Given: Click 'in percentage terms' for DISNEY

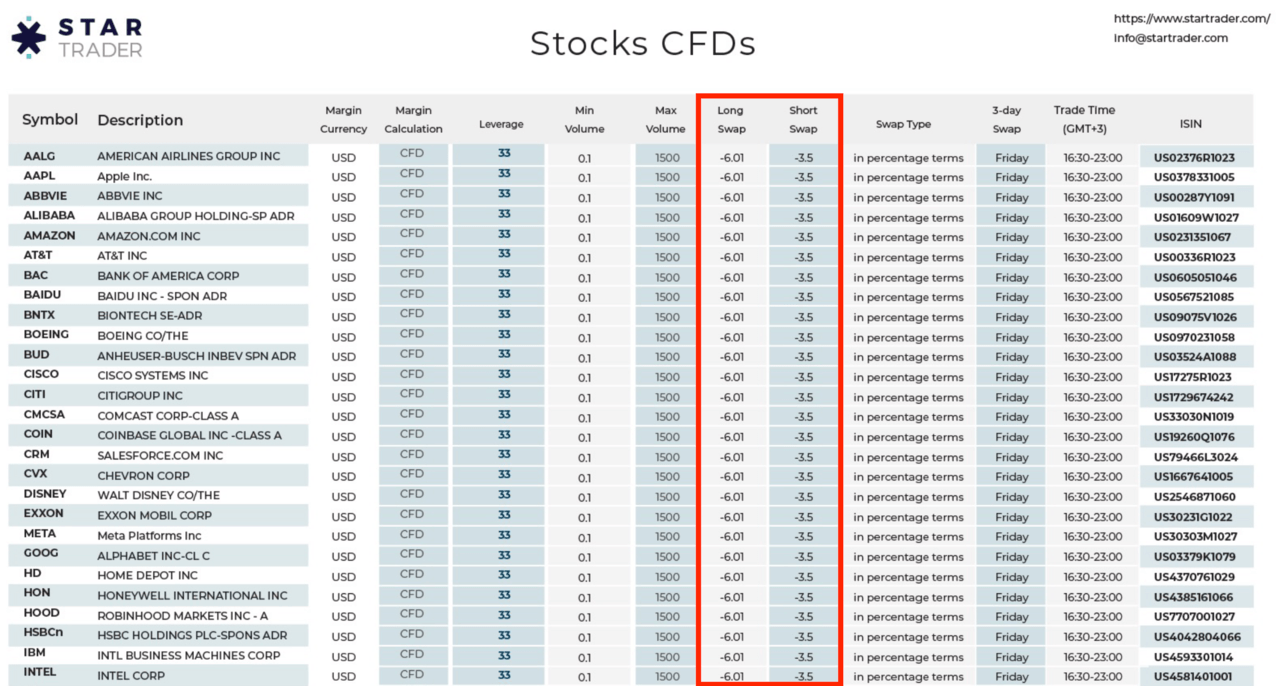Looking at the screenshot, I should [x=908, y=496].
